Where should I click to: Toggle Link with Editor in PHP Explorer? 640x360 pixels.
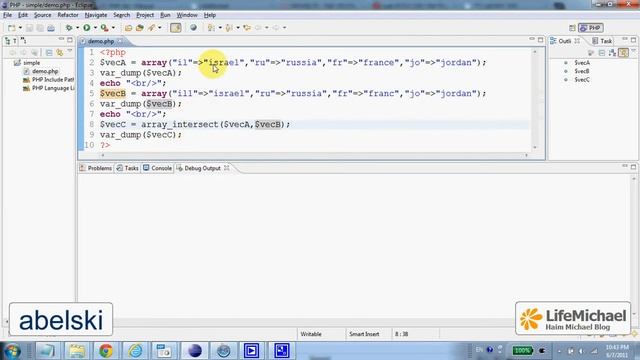pos(60,53)
